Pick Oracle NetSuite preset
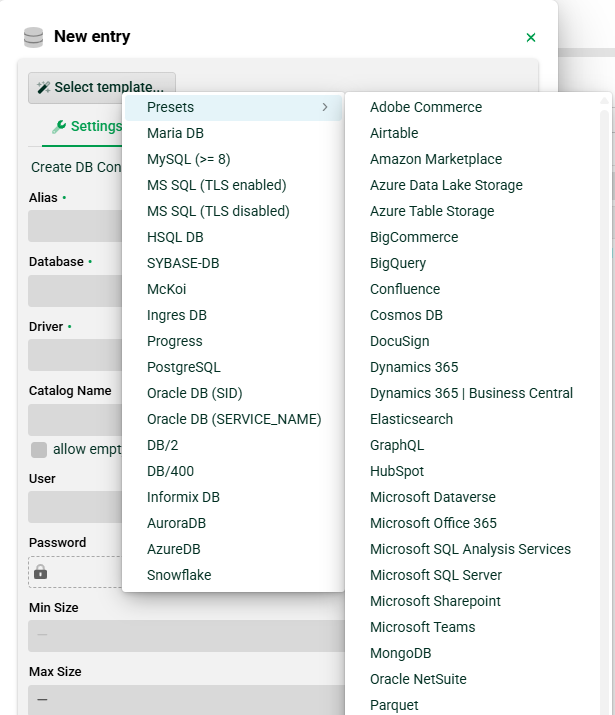This screenshot has height=715, width=615. point(473,679)
